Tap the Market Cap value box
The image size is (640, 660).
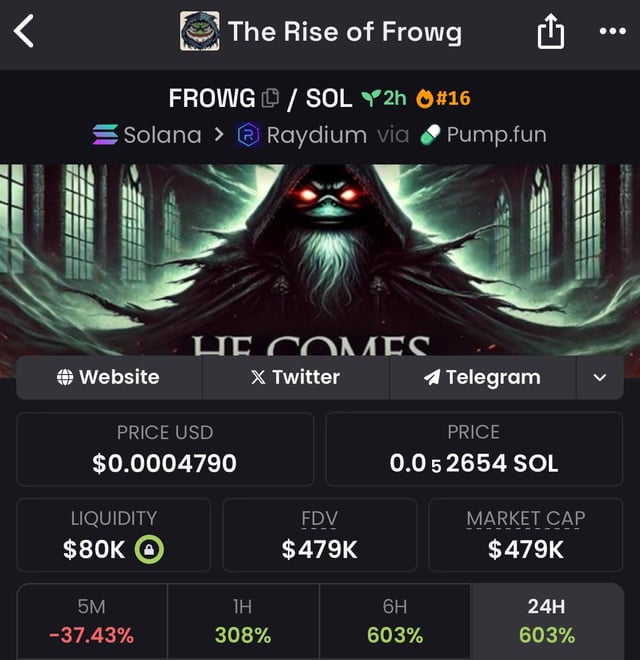tap(525, 535)
